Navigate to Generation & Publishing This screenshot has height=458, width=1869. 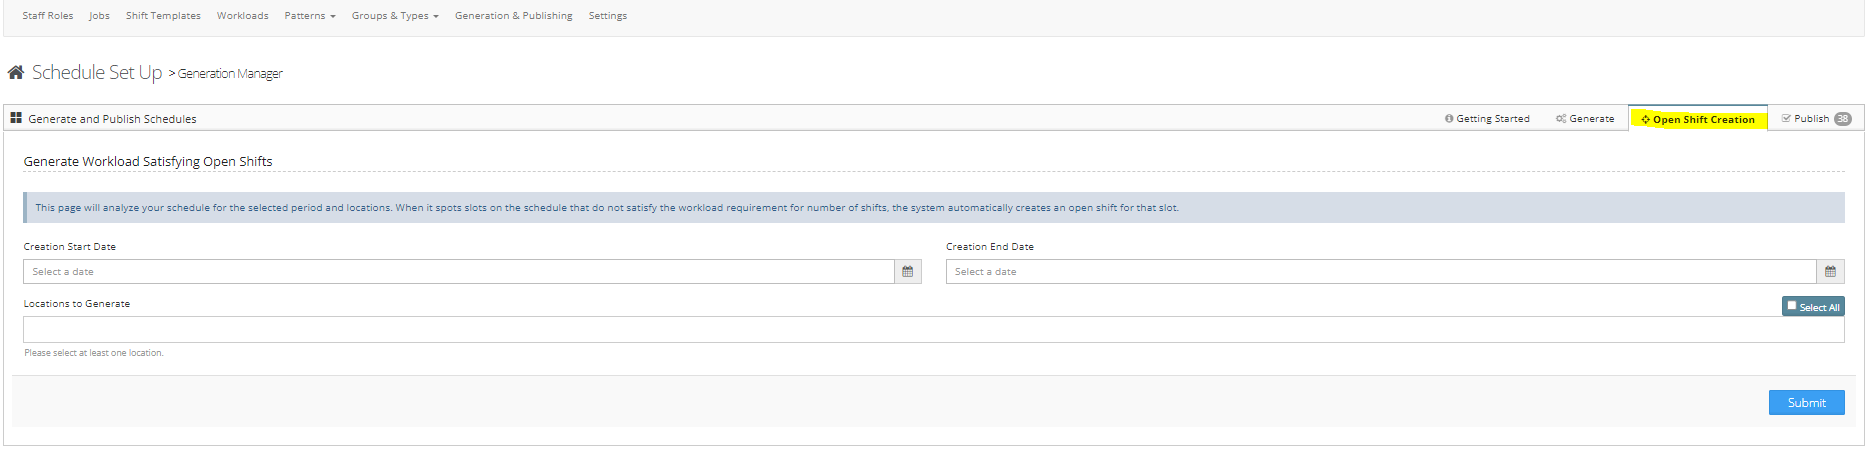(514, 16)
